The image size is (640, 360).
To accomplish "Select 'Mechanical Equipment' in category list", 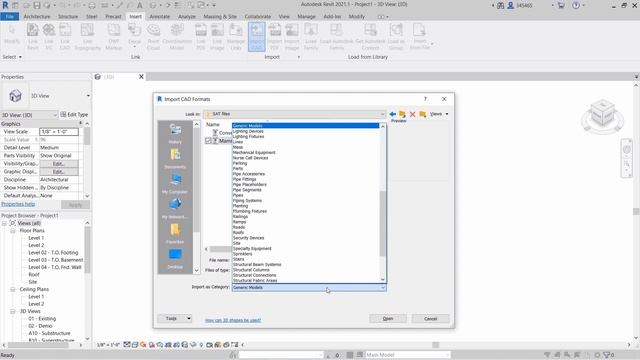I will coord(254,152).
